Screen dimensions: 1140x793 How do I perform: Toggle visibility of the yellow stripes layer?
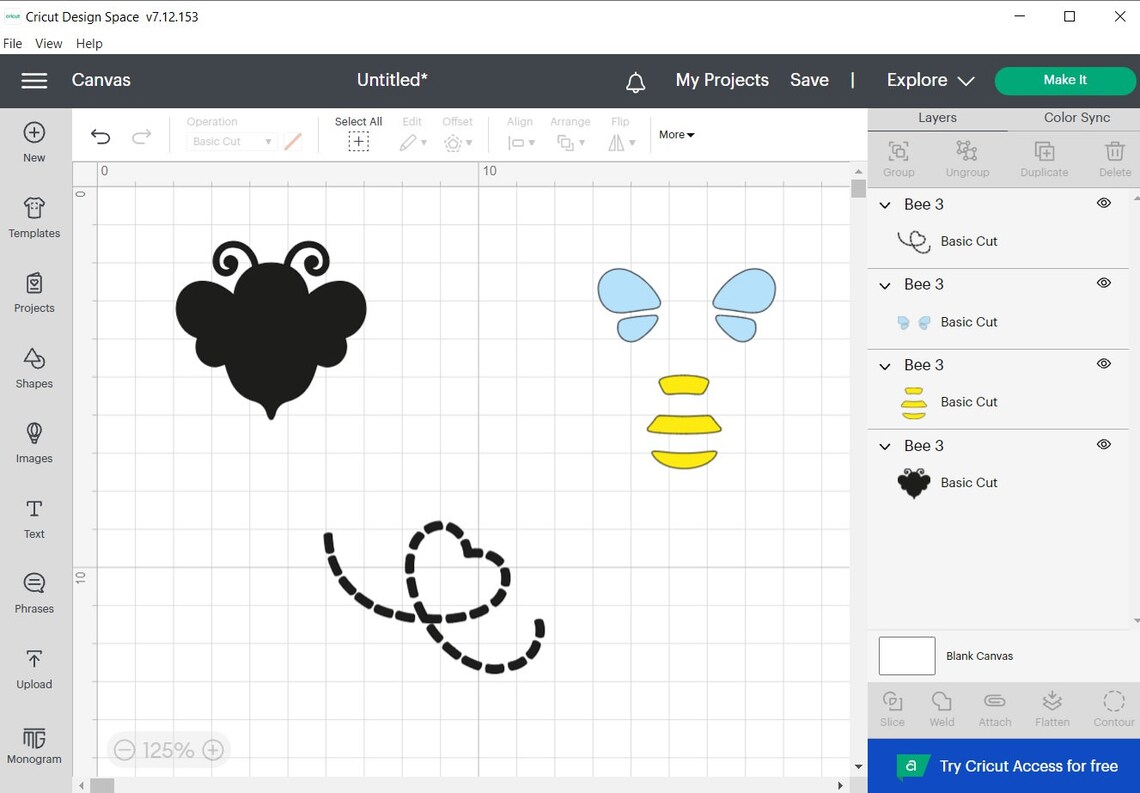[x=1104, y=363]
